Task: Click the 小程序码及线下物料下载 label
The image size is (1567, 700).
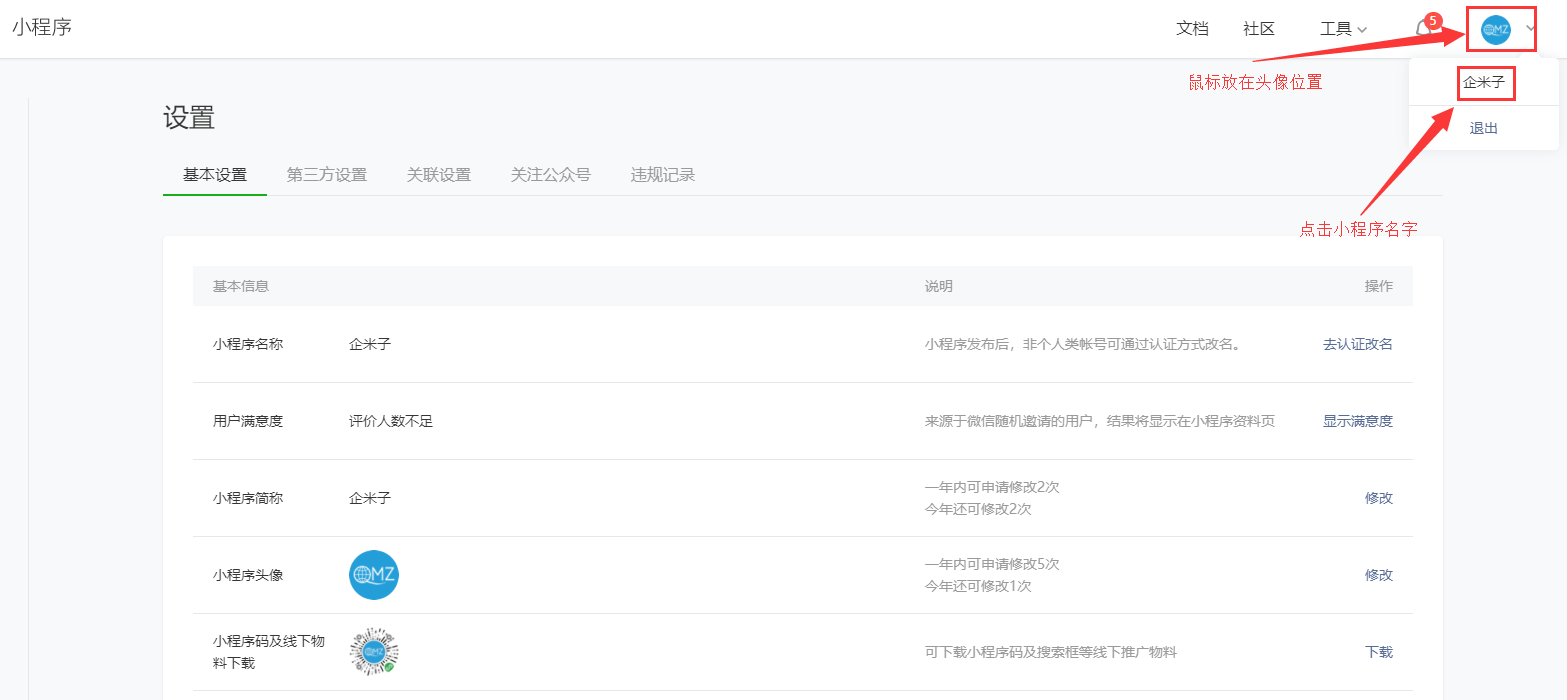Action: [269, 652]
